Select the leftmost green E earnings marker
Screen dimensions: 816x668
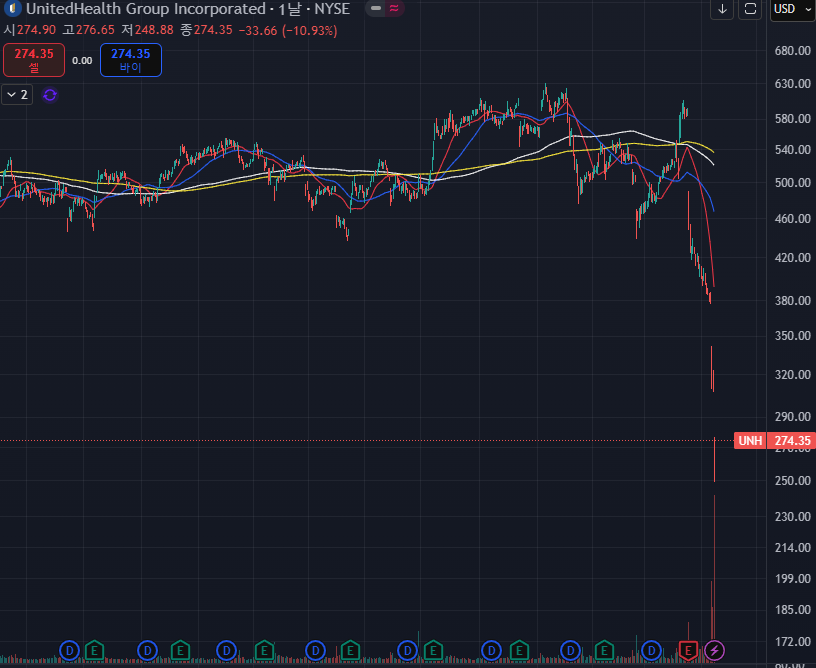94,650
